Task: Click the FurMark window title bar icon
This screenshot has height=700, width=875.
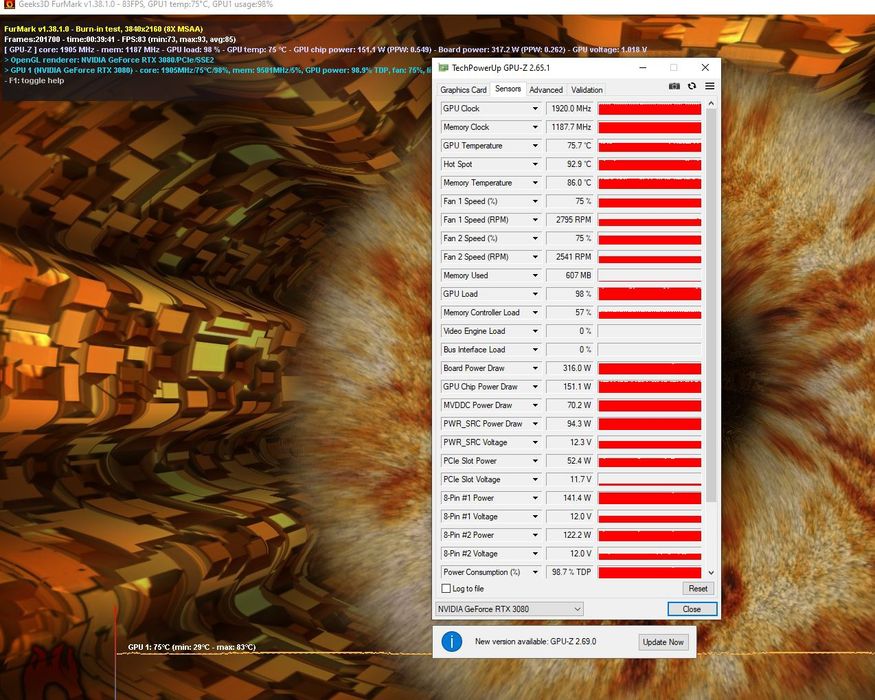Action: (x=8, y=4)
